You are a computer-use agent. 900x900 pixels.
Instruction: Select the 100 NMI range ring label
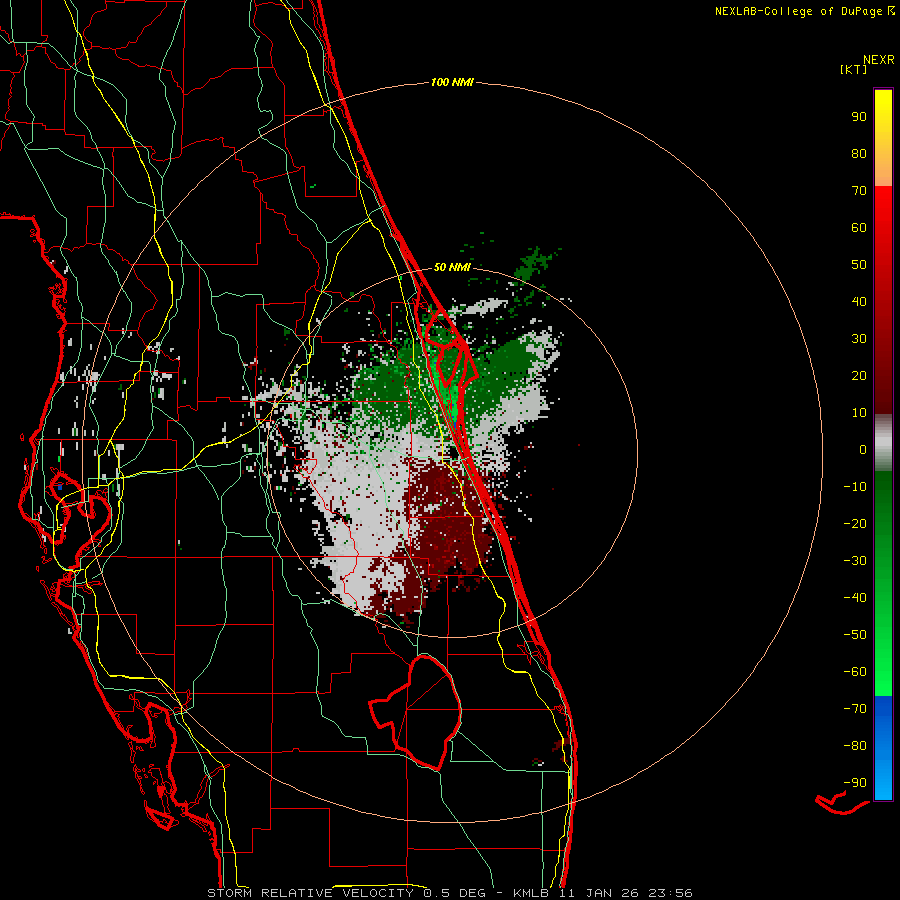pyautogui.click(x=452, y=83)
